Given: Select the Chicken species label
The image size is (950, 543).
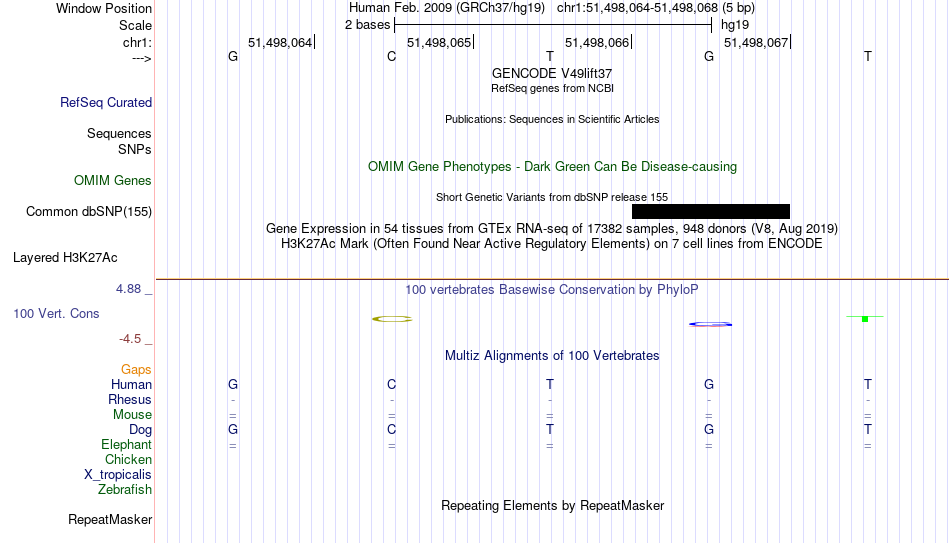Looking at the screenshot, I should [x=128, y=459].
